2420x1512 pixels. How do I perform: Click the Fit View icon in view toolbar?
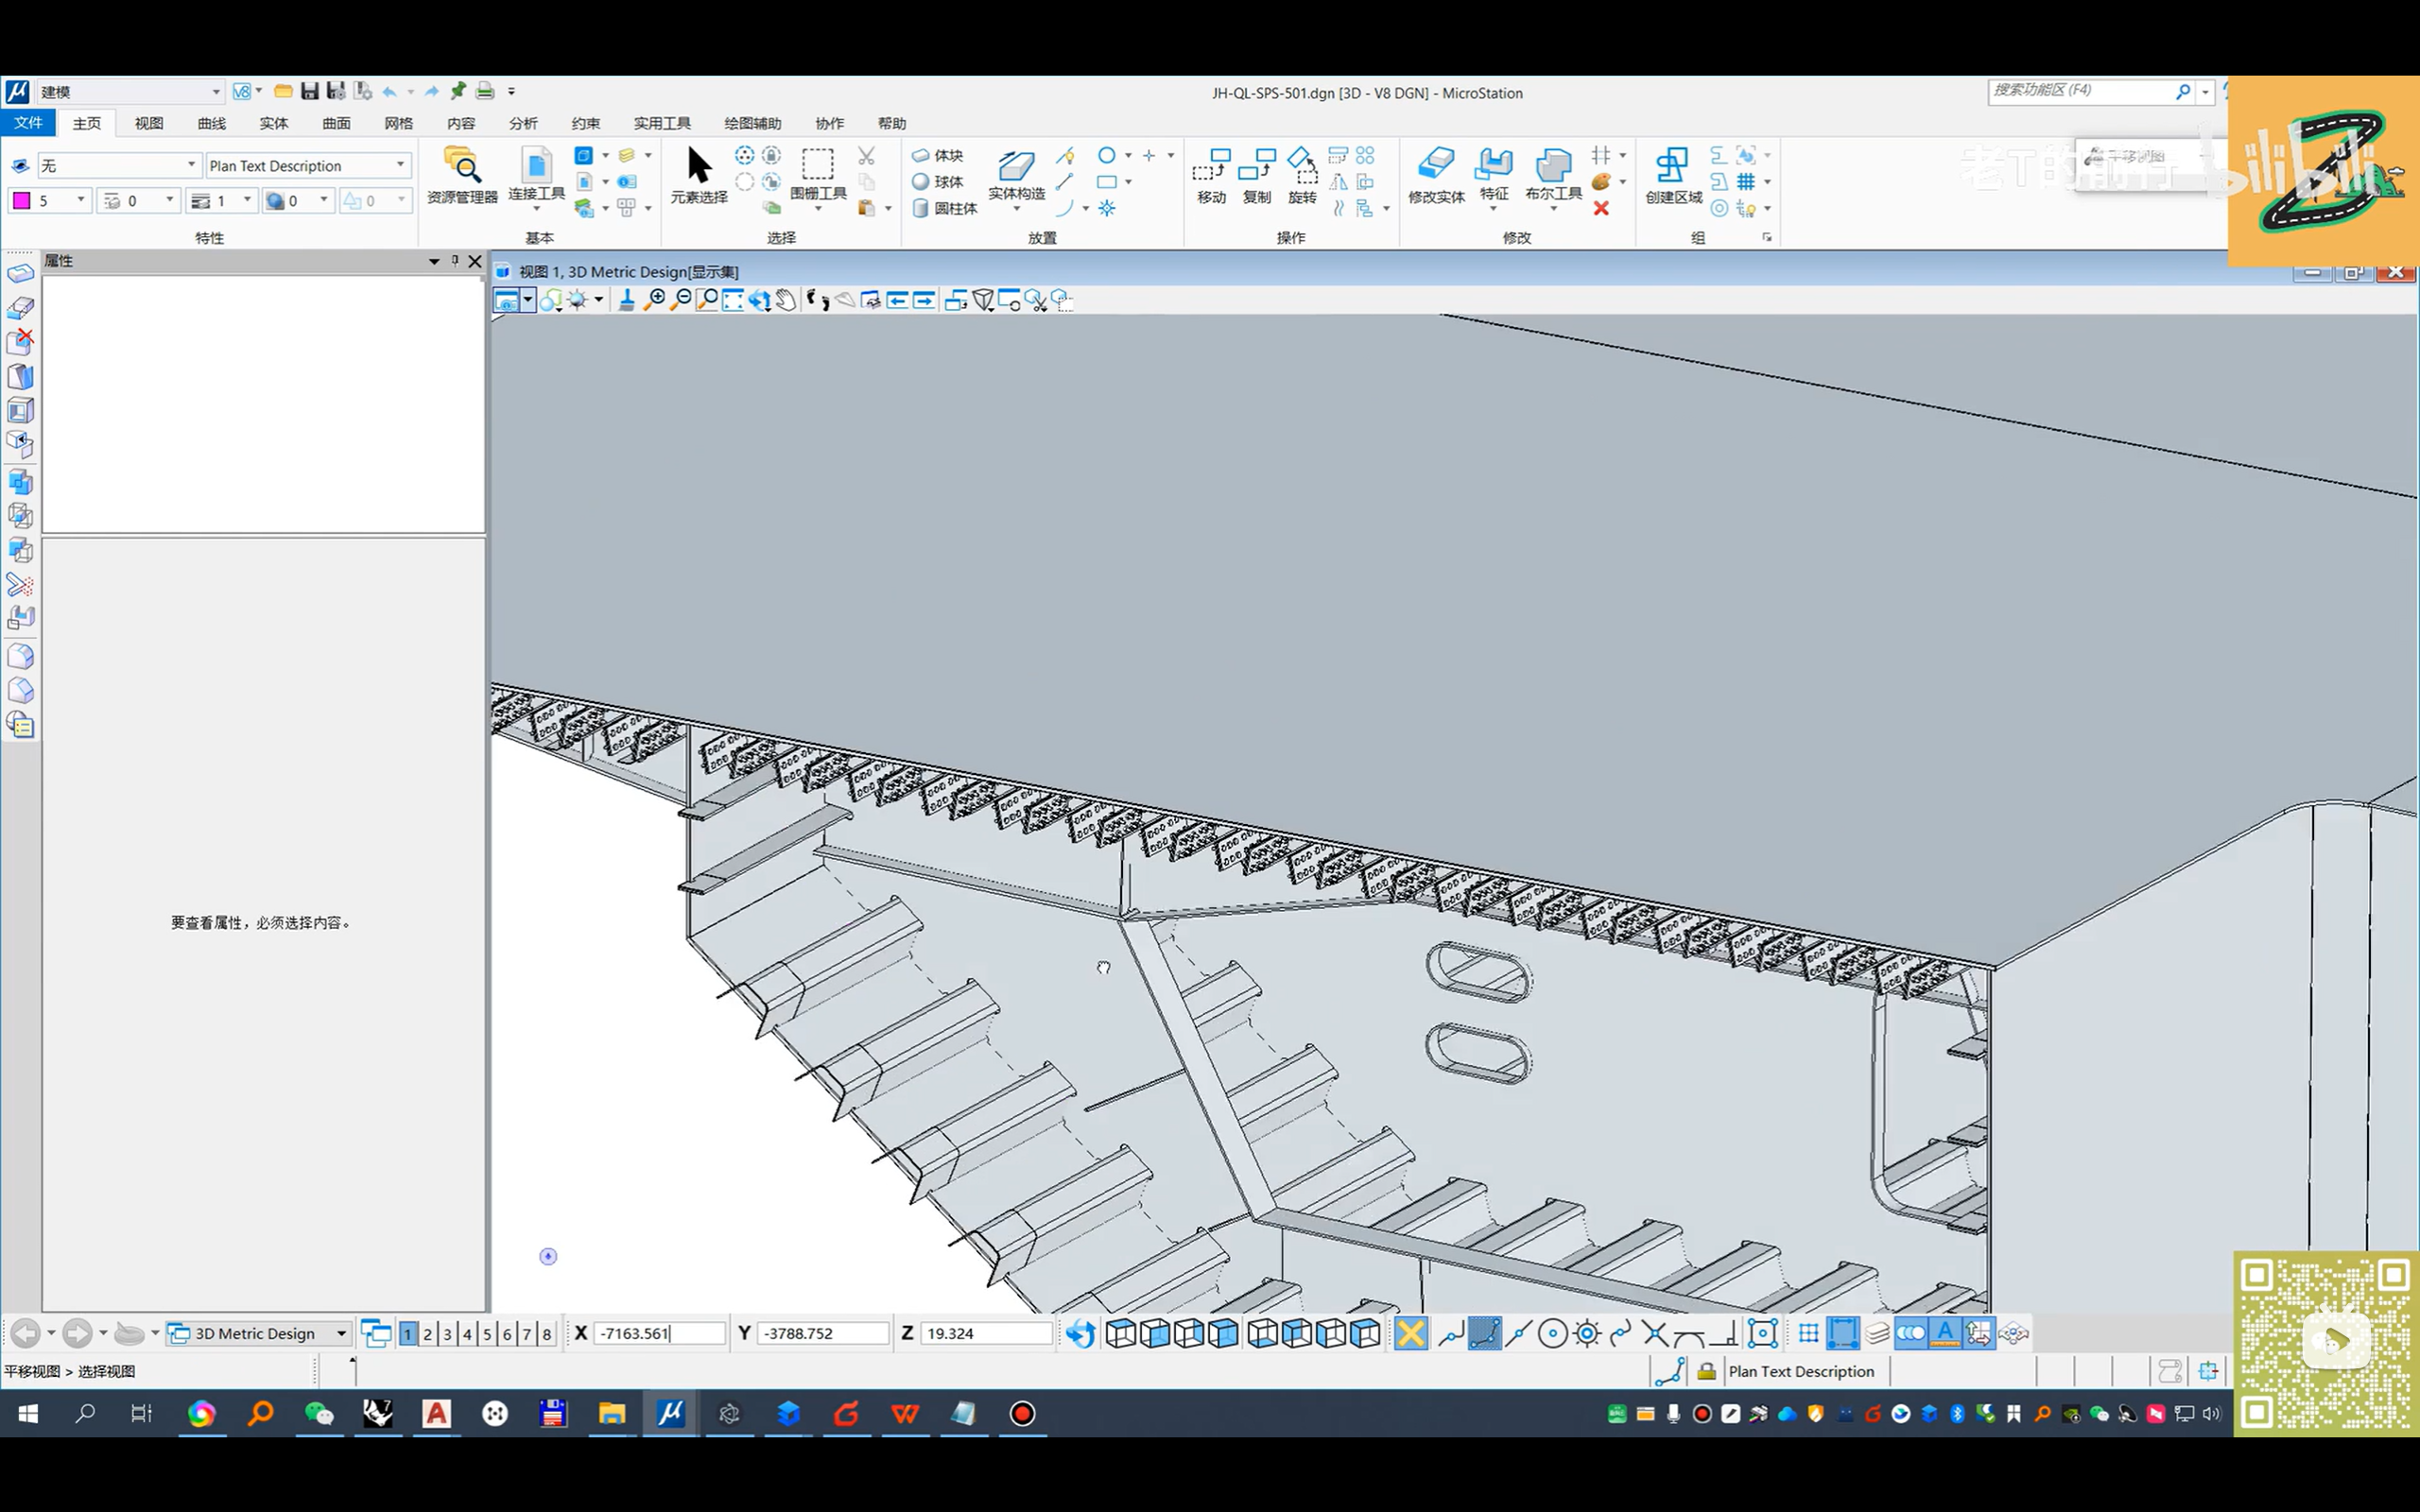pos(733,300)
